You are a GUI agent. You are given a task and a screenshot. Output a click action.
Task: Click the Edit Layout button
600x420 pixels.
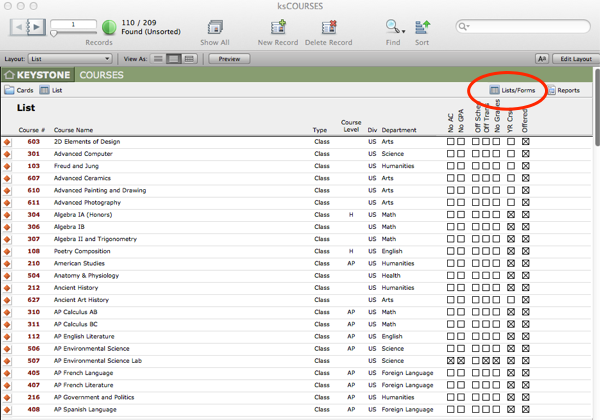(x=574, y=59)
